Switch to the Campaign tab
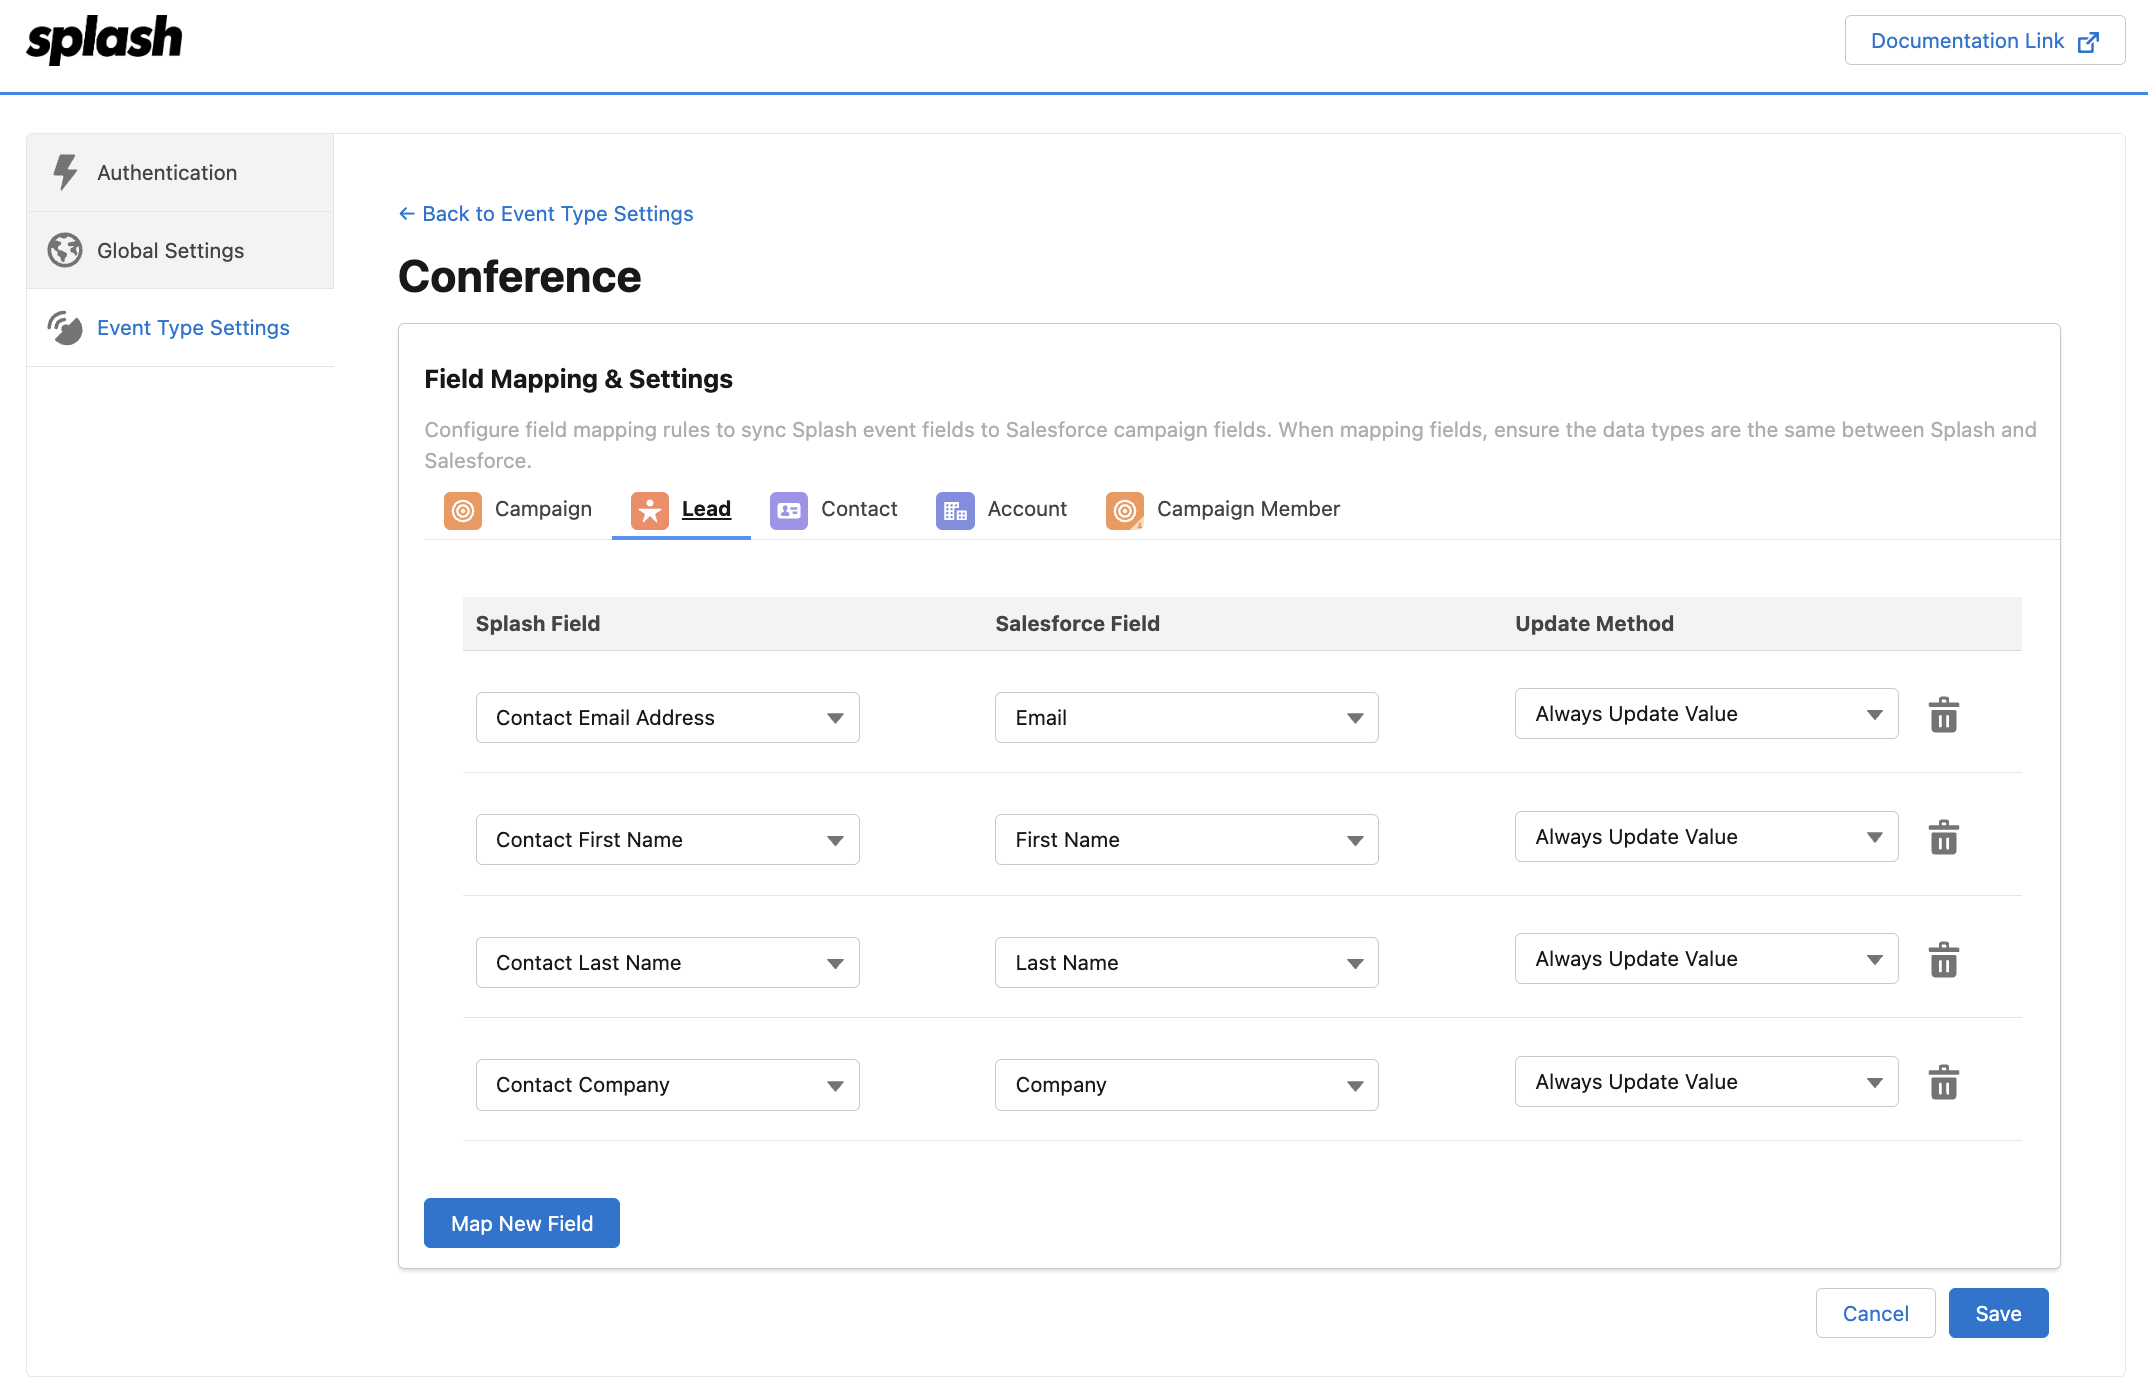Screen dimensions: 2148x1400 tap(518, 510)
